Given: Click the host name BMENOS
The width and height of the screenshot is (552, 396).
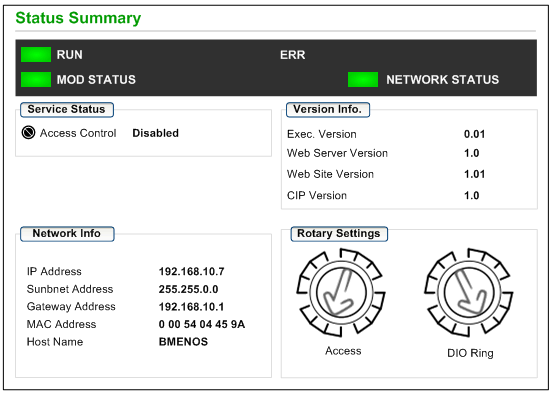Looking at the screenshot, I should click(x=183, y=342).
